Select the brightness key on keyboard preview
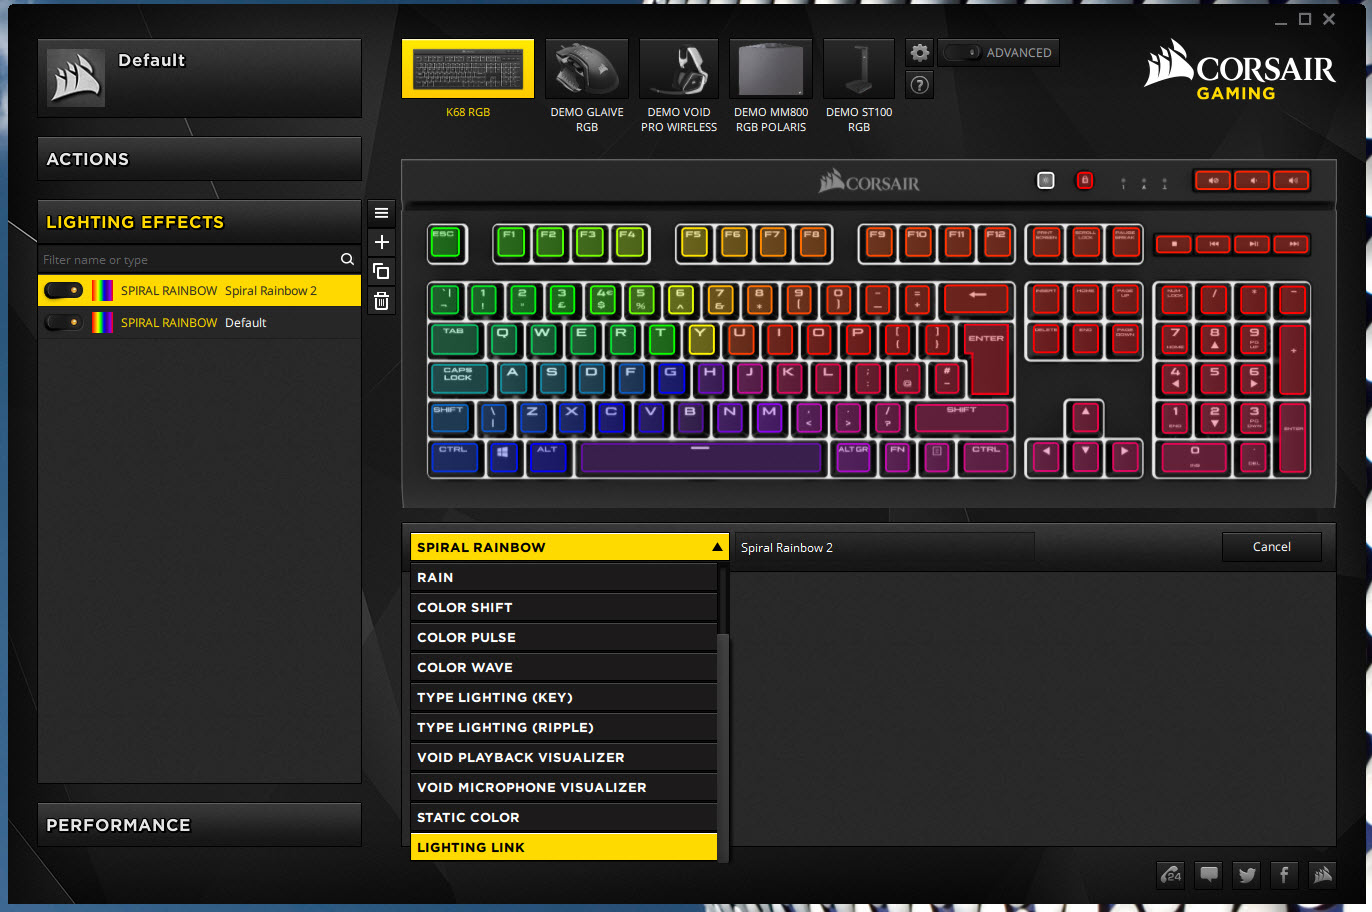Viewport: 1372px width, 912px height. (1045, 181)
